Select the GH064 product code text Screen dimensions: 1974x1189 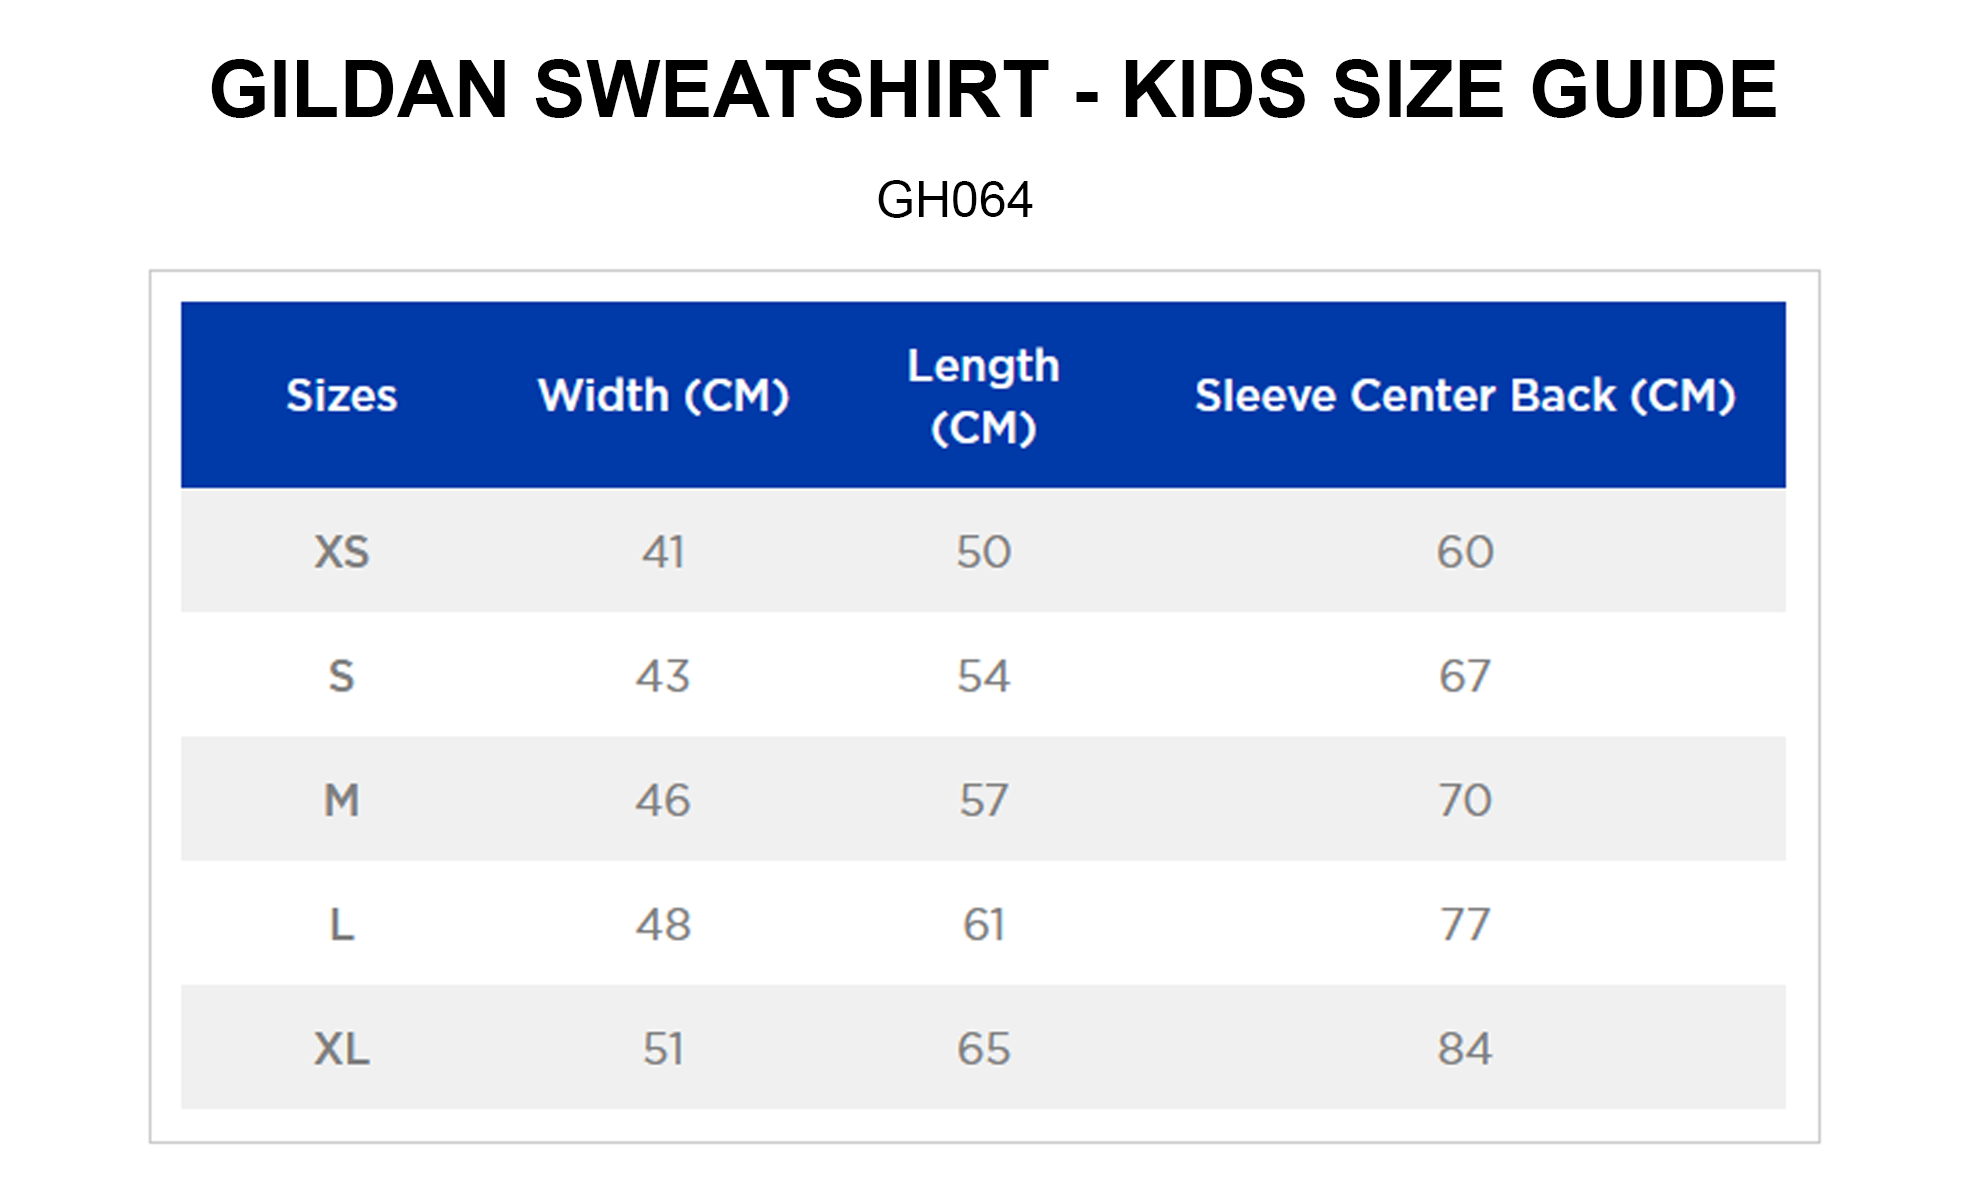[954, 200]
